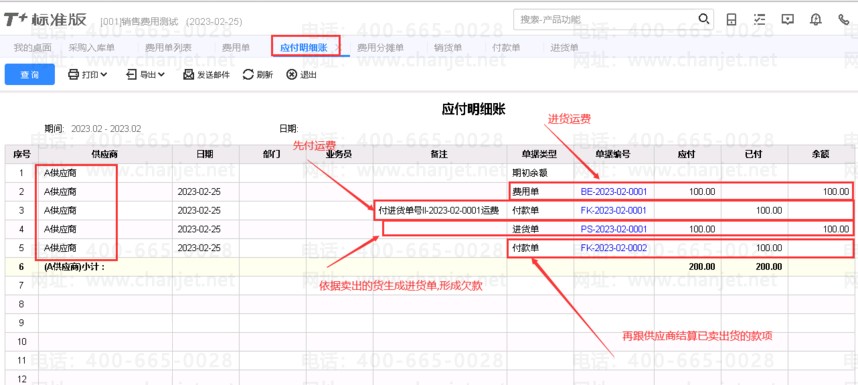Viewport: 858px width, 385px height.
Task: Select the 期初余额 cell in row 1
Action: (540, 173)
